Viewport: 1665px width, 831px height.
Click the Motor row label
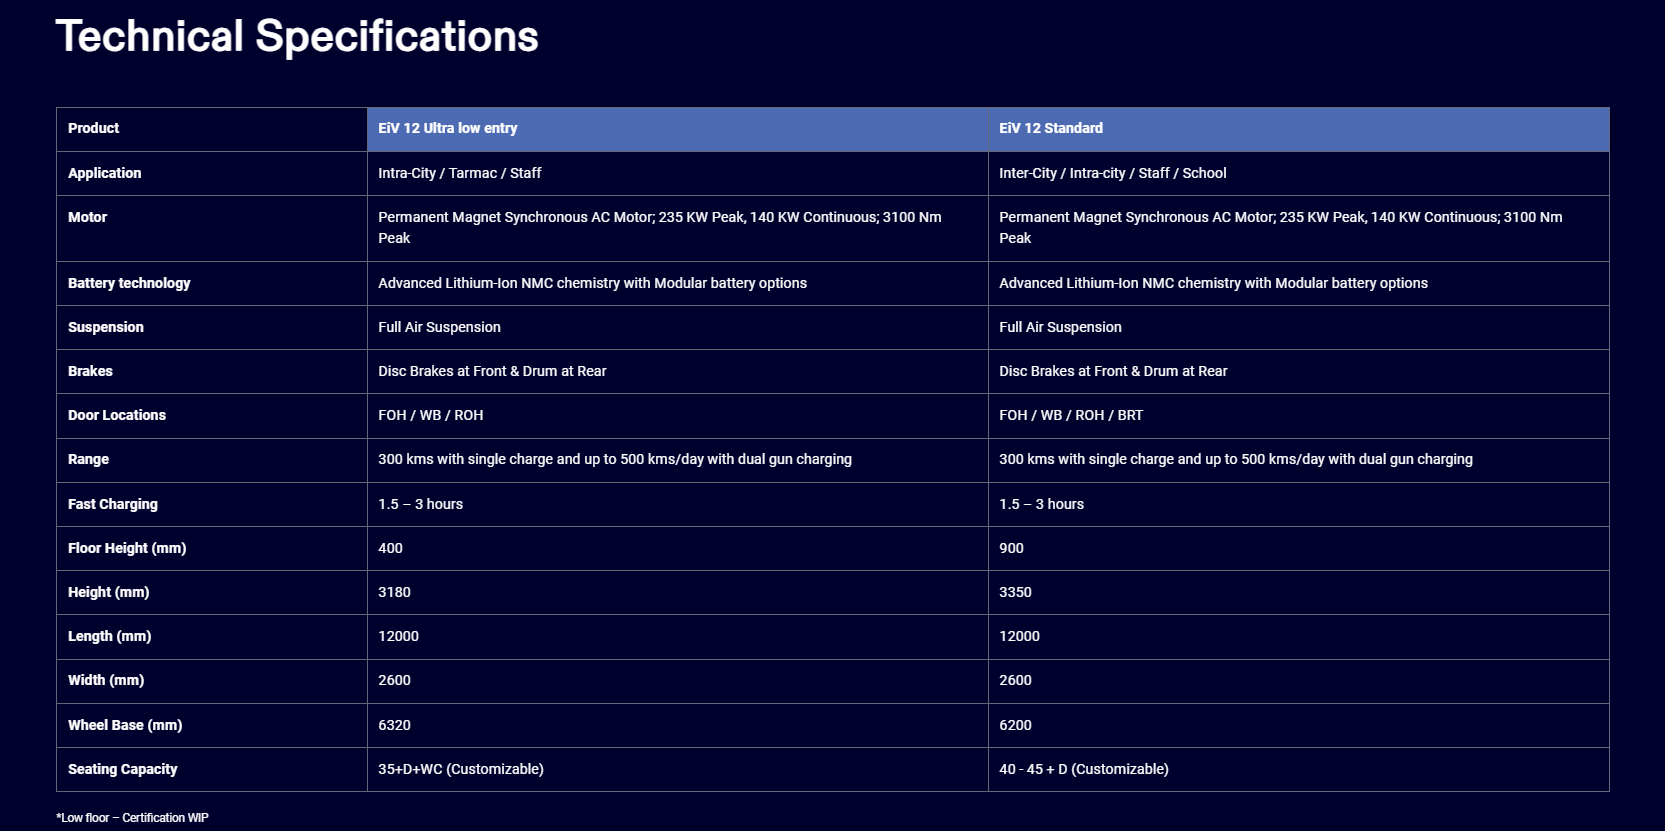coord(87,217)
